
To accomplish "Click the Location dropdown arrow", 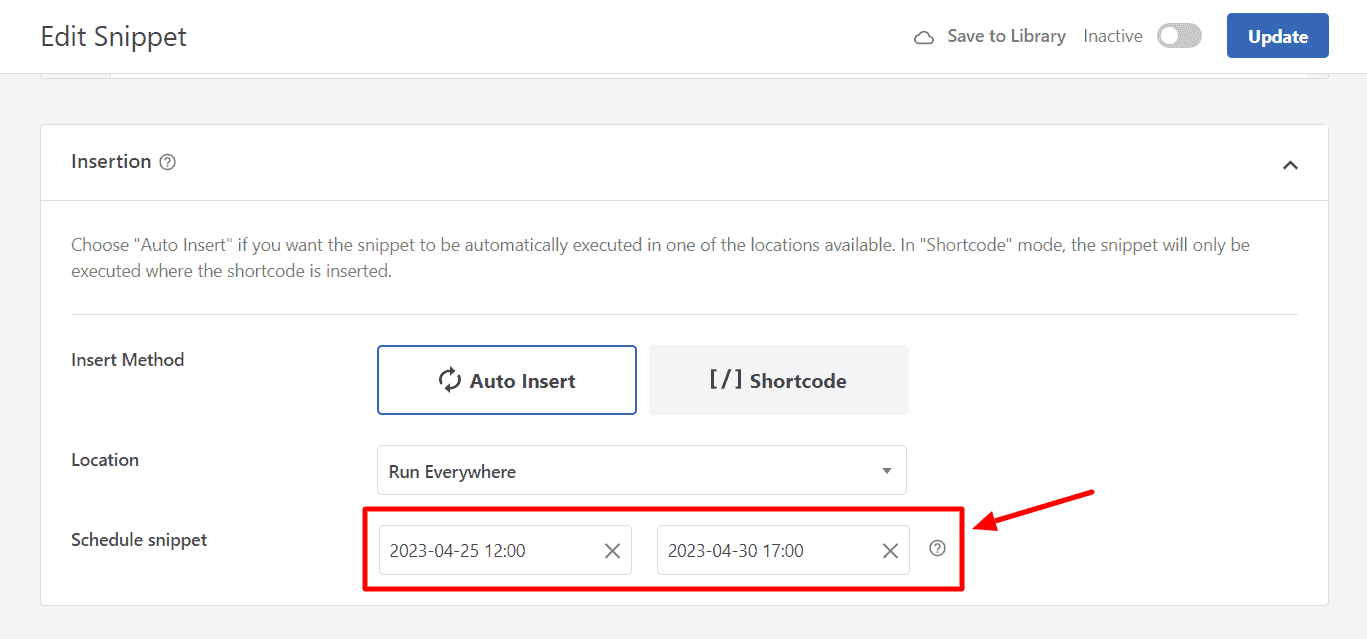I will point(886,471).
